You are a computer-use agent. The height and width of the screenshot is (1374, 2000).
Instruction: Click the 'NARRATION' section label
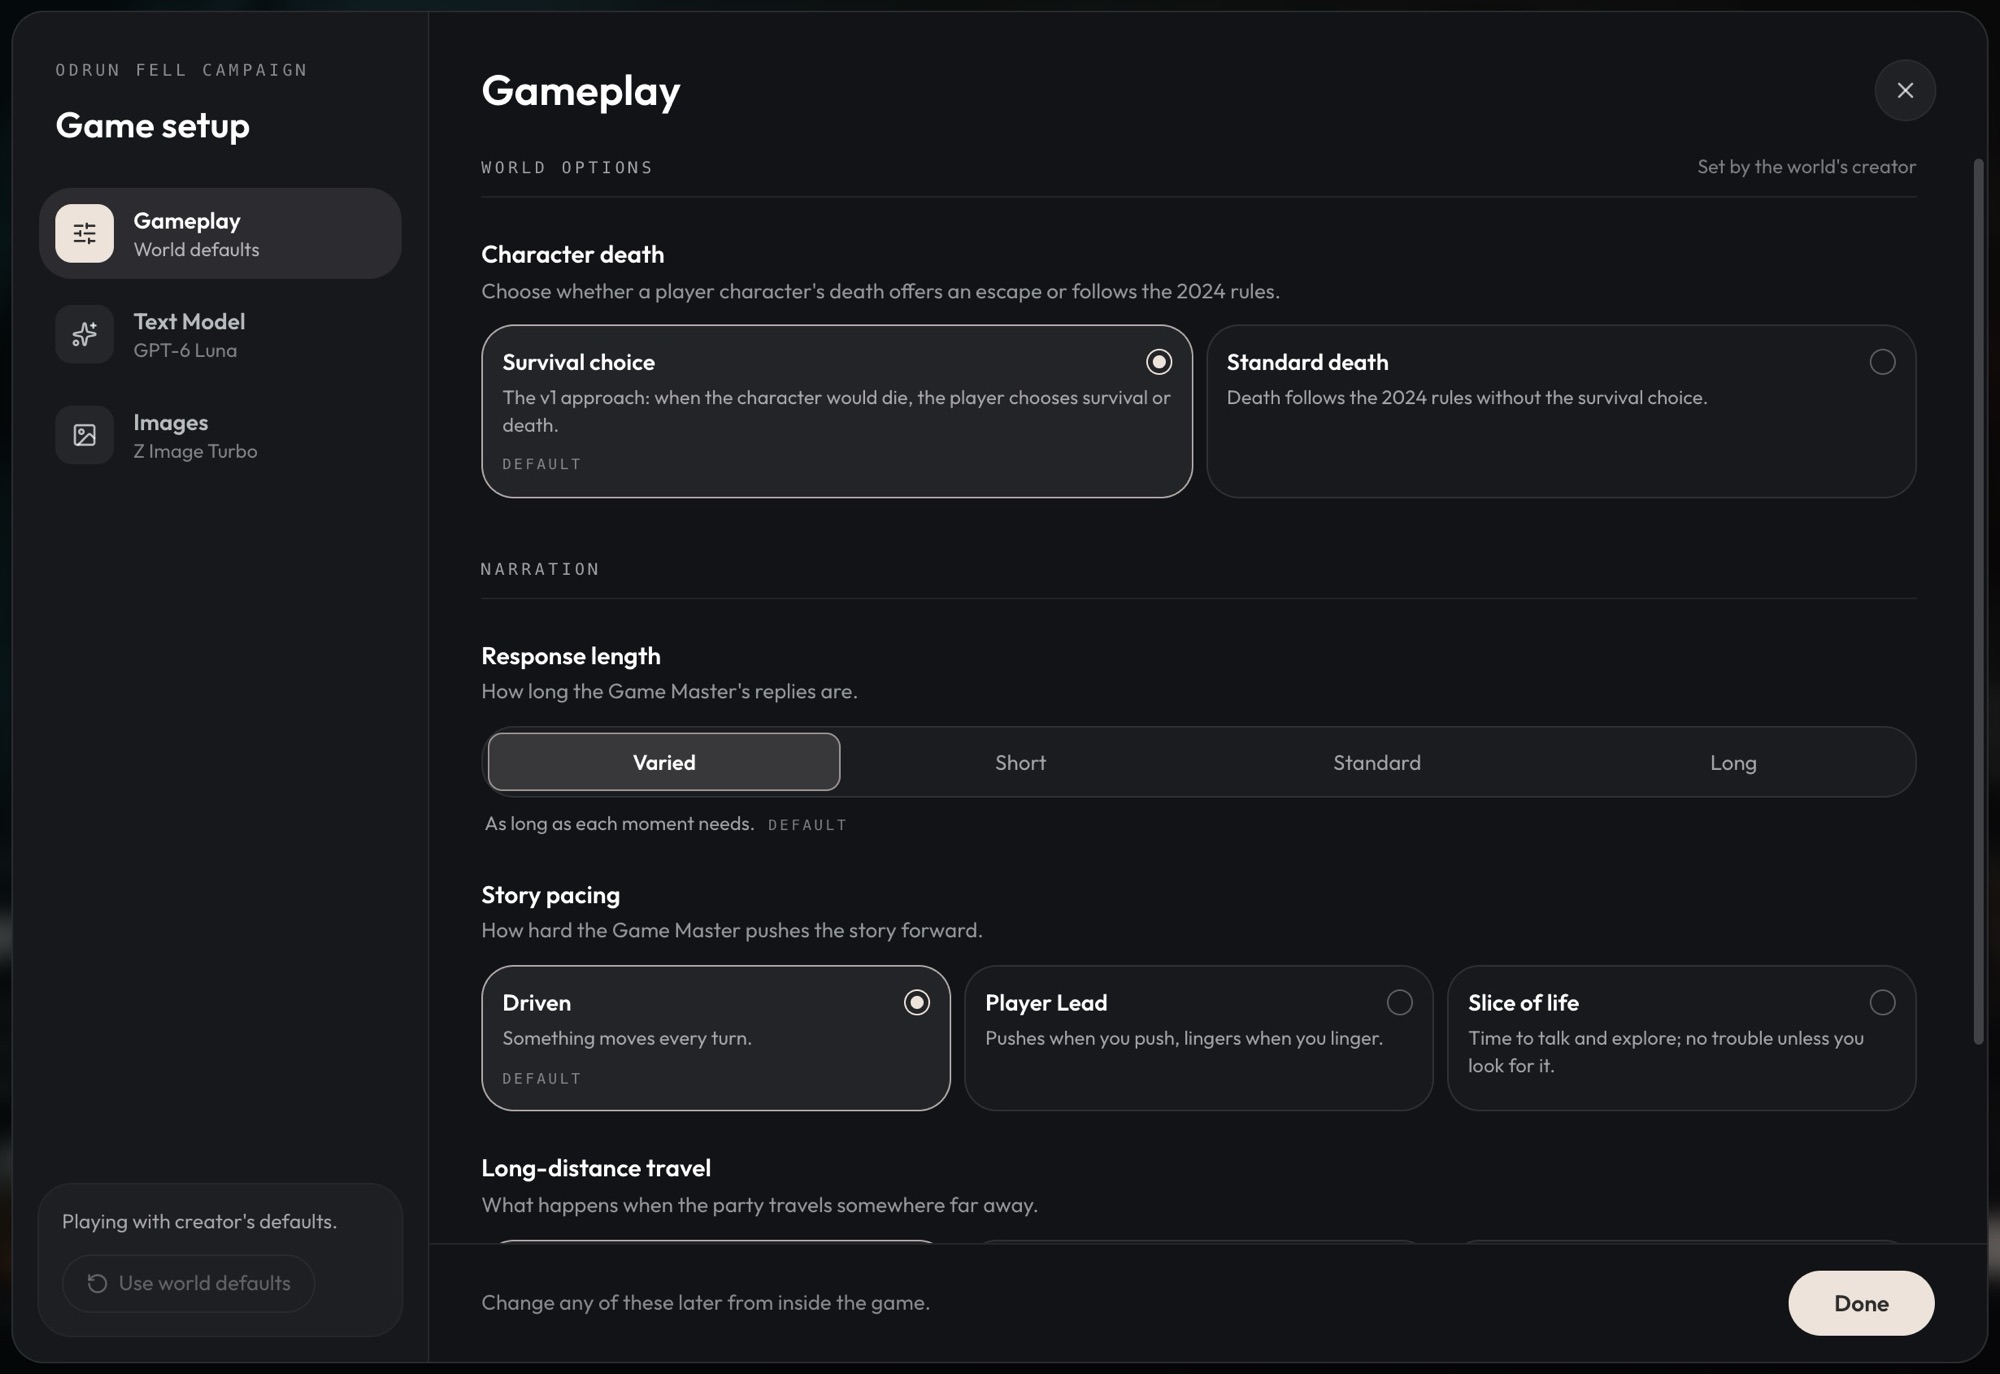click(x=540, y=569)
